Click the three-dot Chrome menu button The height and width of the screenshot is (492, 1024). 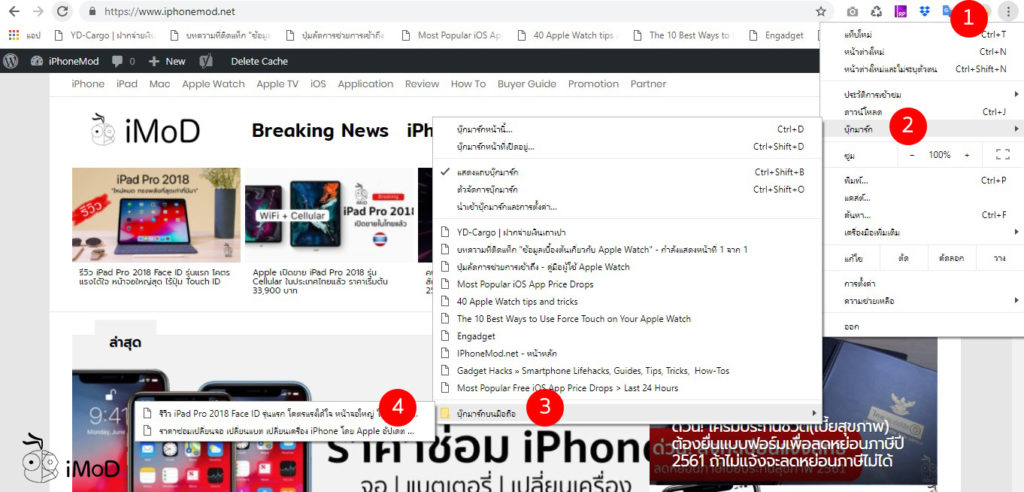[1009, 12]
